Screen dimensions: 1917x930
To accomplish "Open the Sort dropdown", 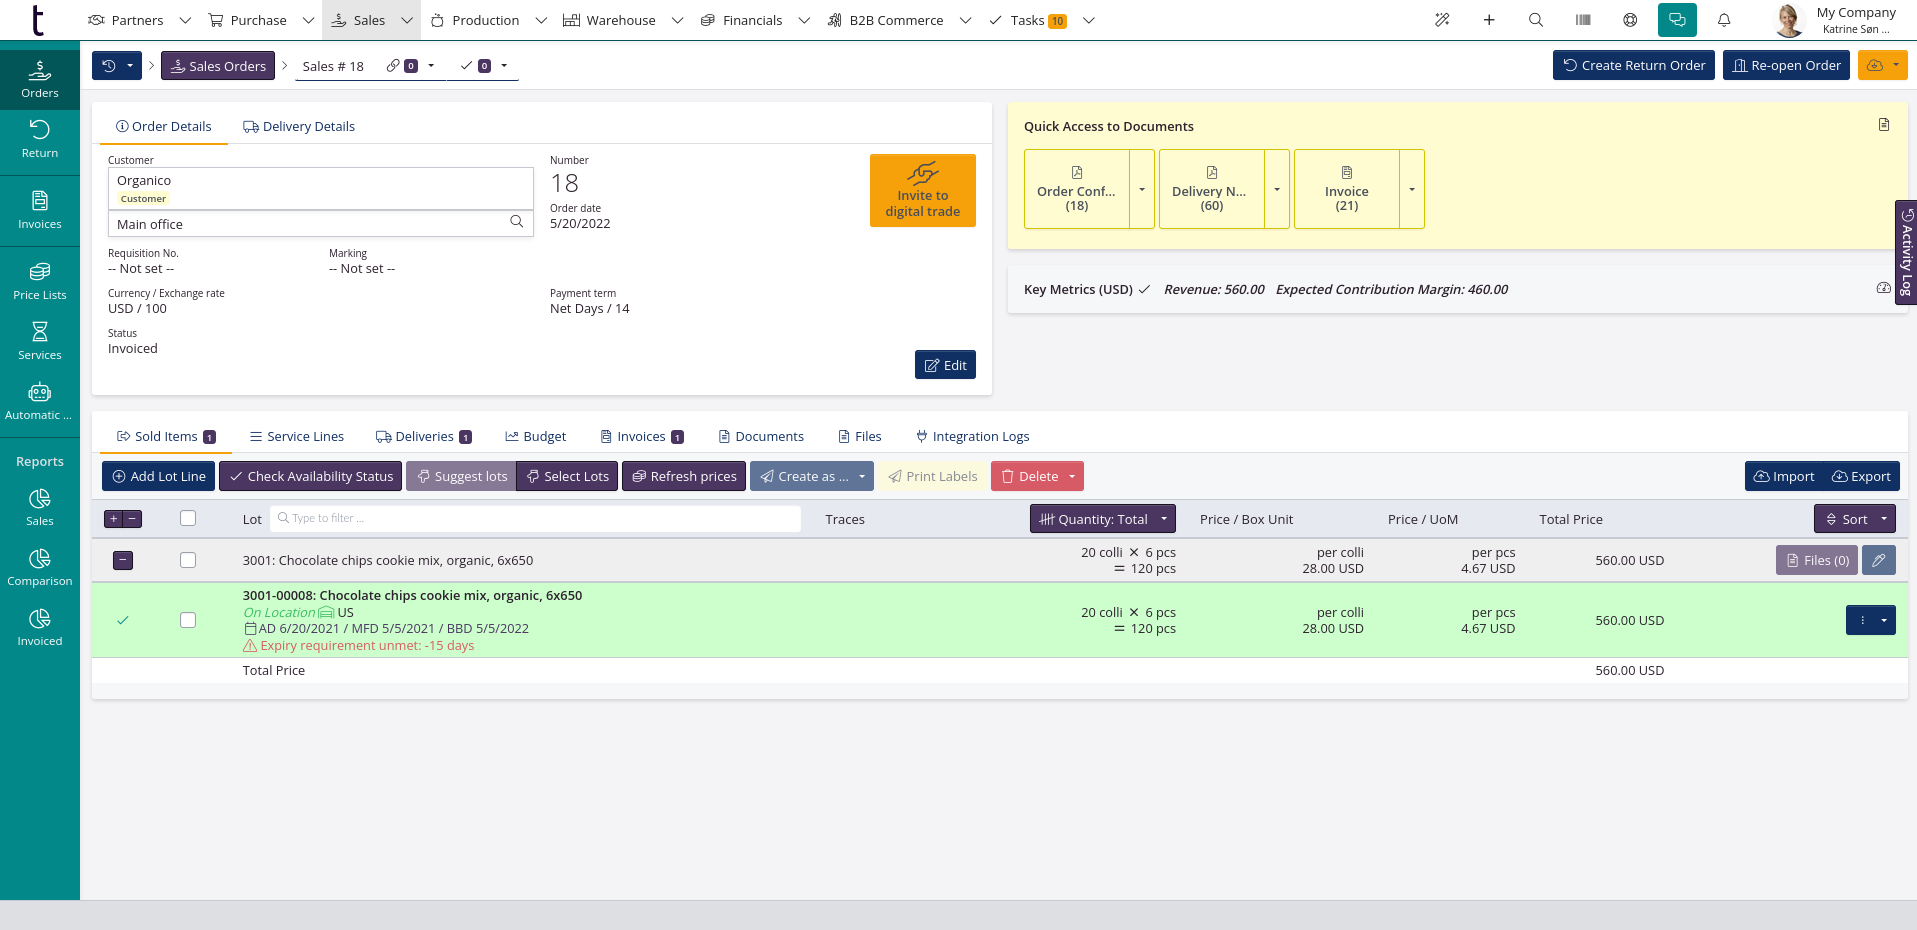I will point(1854,519).
